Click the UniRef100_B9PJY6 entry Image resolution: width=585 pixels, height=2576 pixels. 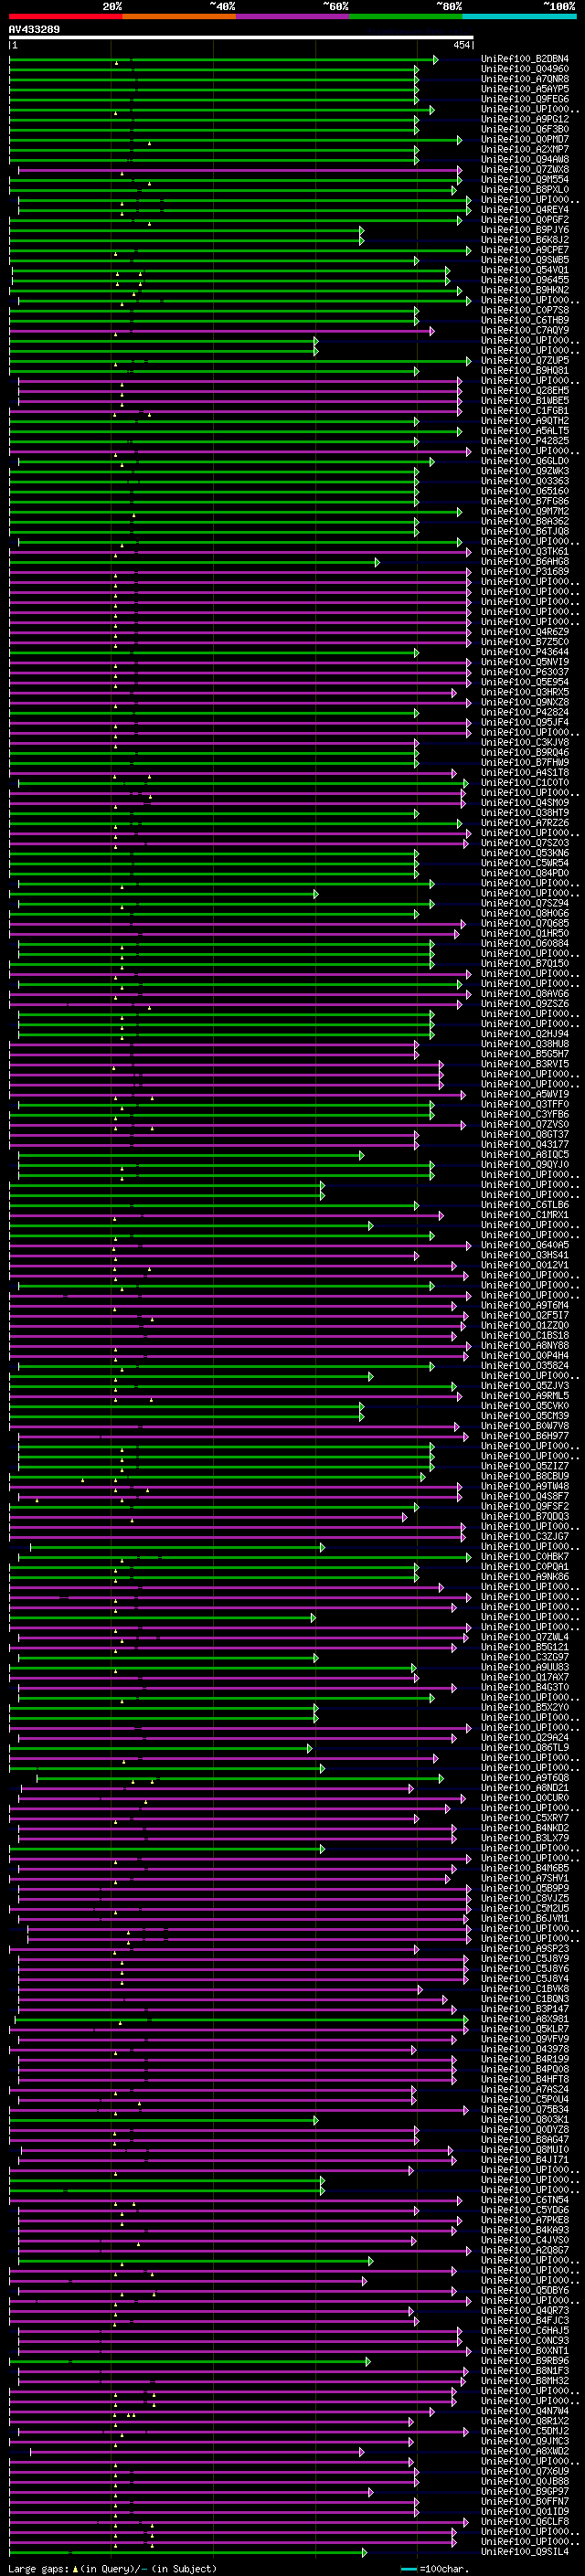525,230
